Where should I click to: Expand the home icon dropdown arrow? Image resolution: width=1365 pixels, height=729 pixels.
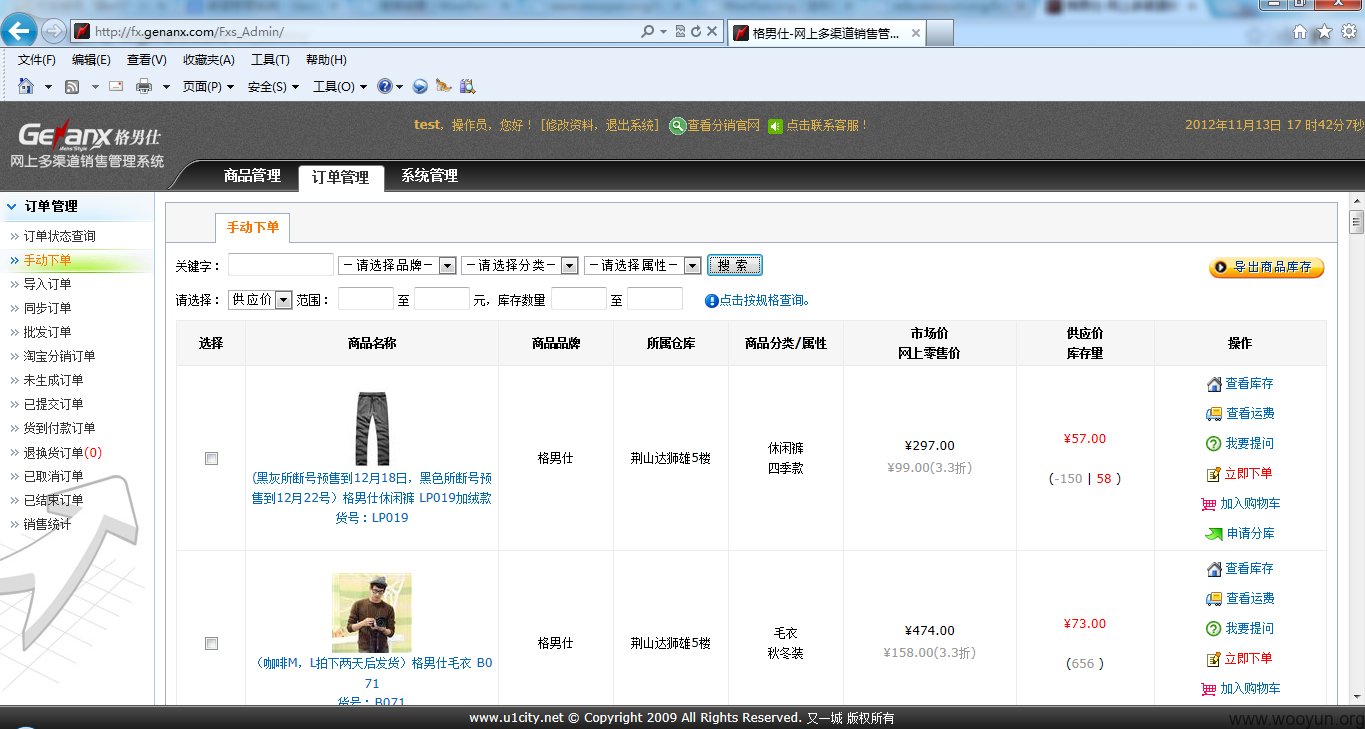(48, 87)
